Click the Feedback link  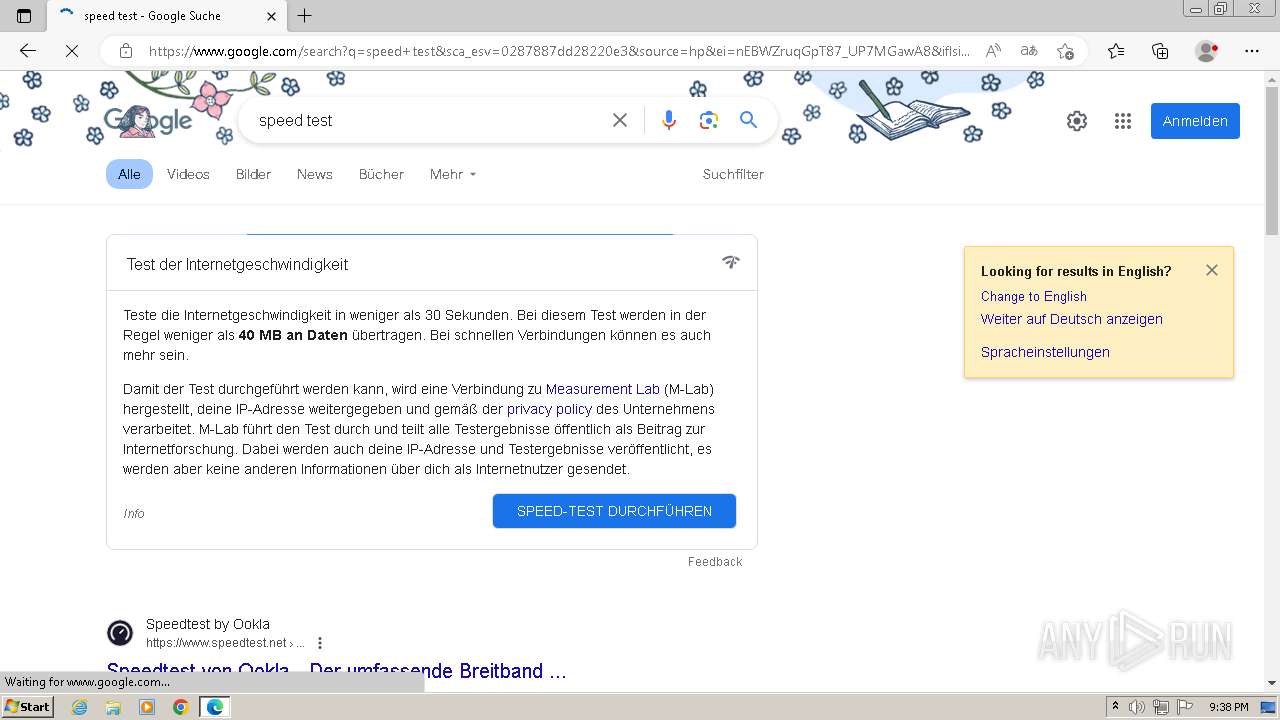pos(715,562)
